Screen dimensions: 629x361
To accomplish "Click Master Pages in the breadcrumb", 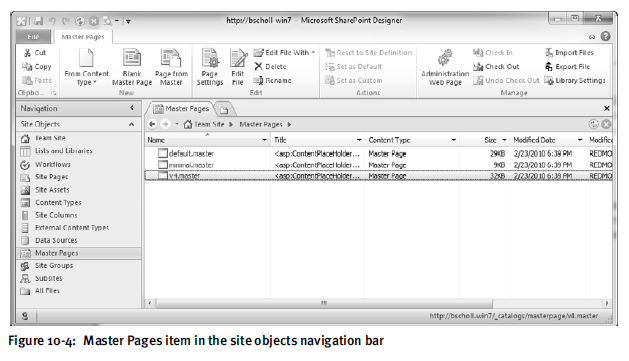I will [261, 124].
